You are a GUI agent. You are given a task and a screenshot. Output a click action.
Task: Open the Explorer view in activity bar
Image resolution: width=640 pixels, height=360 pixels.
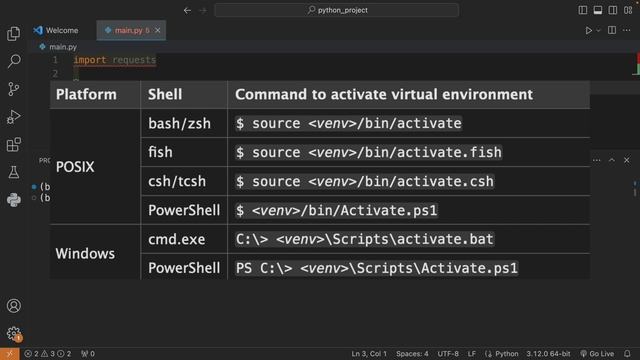13,33
